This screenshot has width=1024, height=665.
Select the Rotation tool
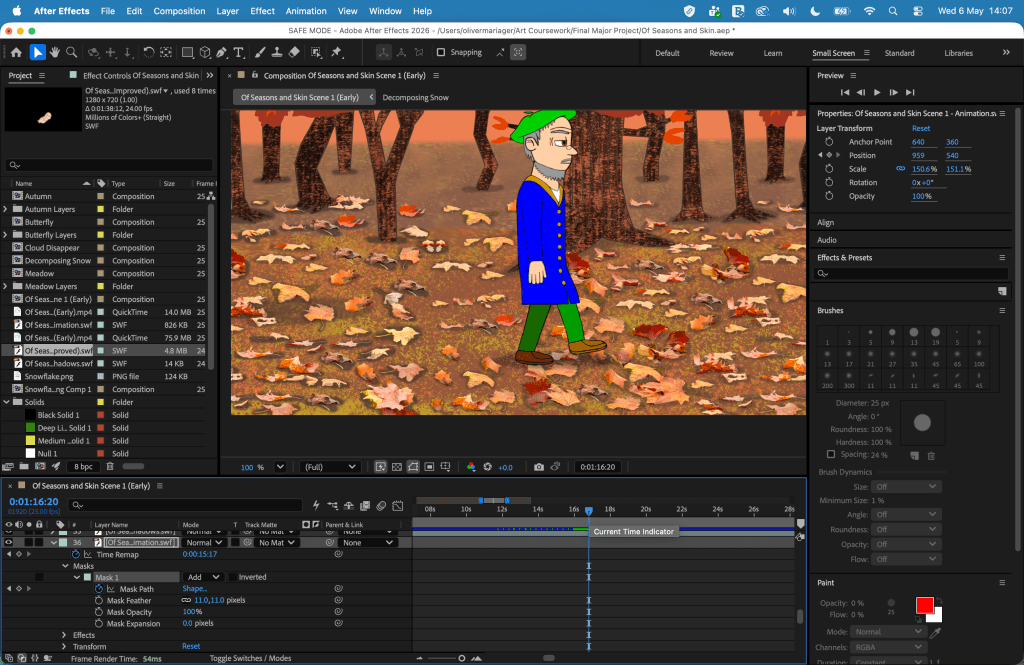point(149,52)
